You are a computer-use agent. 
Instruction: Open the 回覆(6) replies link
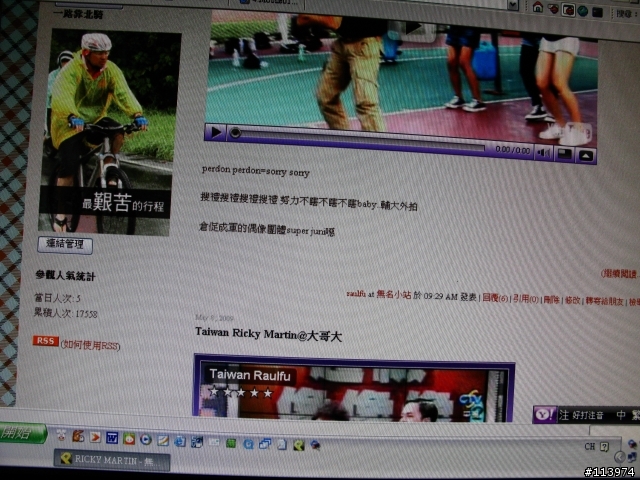click(495, 298)
